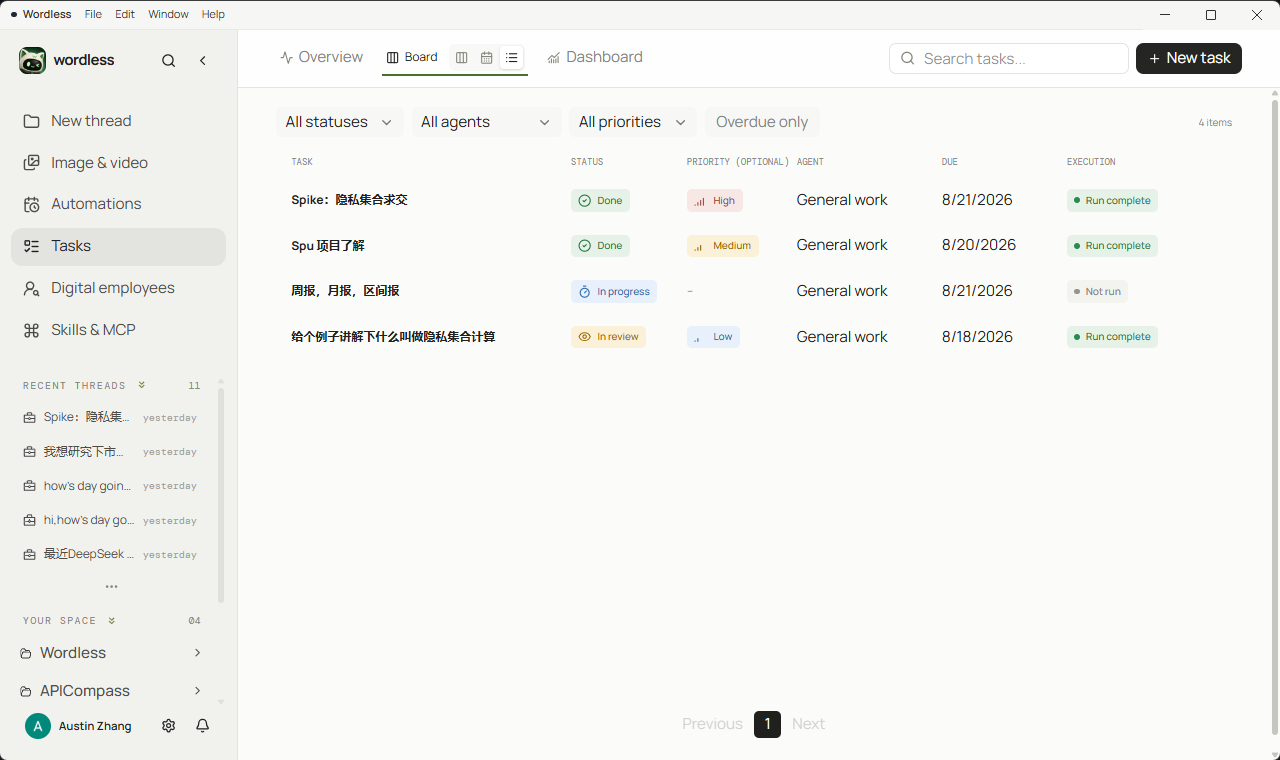
Task: Open the Help menu
Action: point(213,14)
